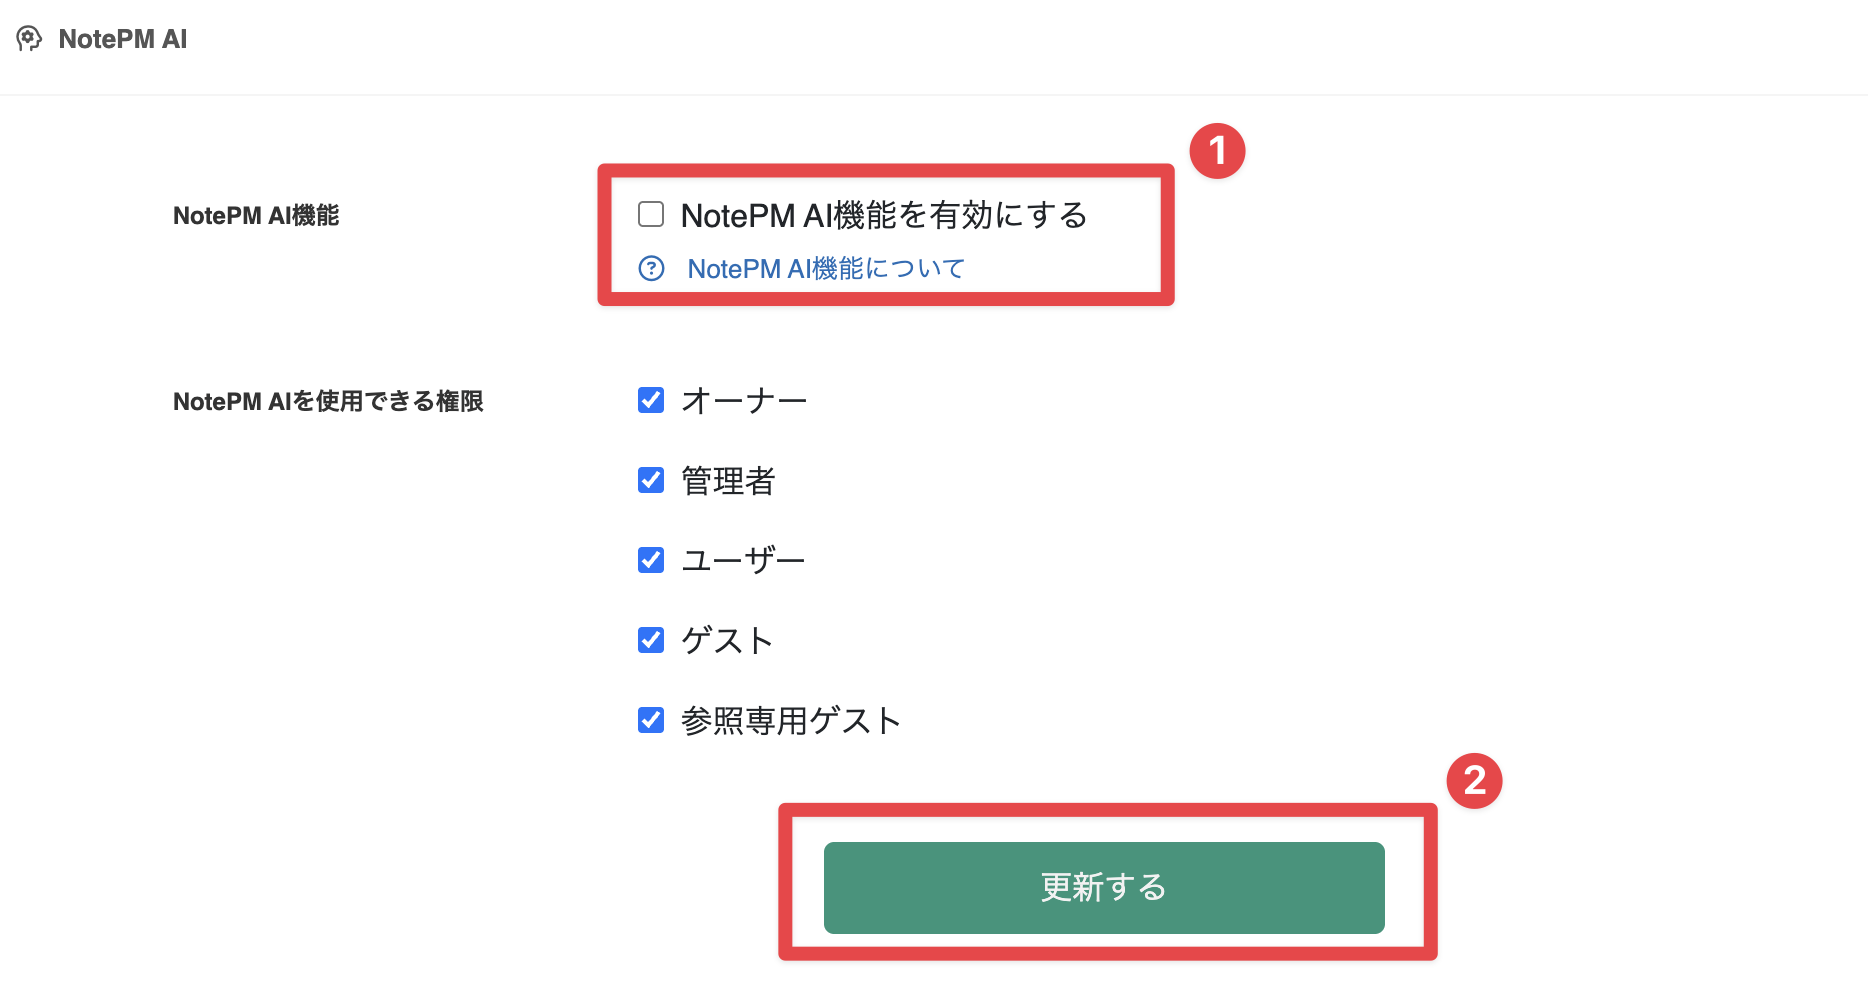Screen dimensions: 1868x988
Task: Click the bold NotePM AI機能 section heading
Action: point(256,215)
